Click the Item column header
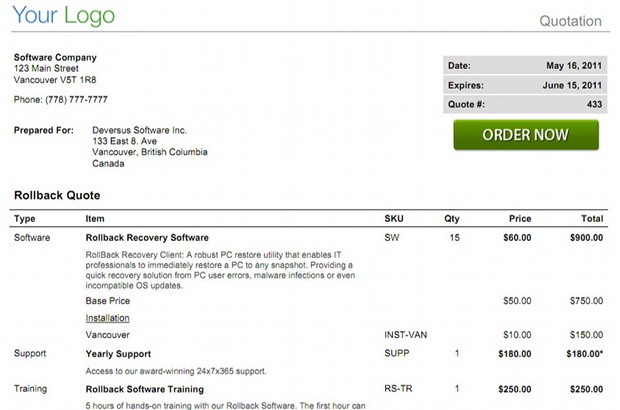 [x=95, y=218]
